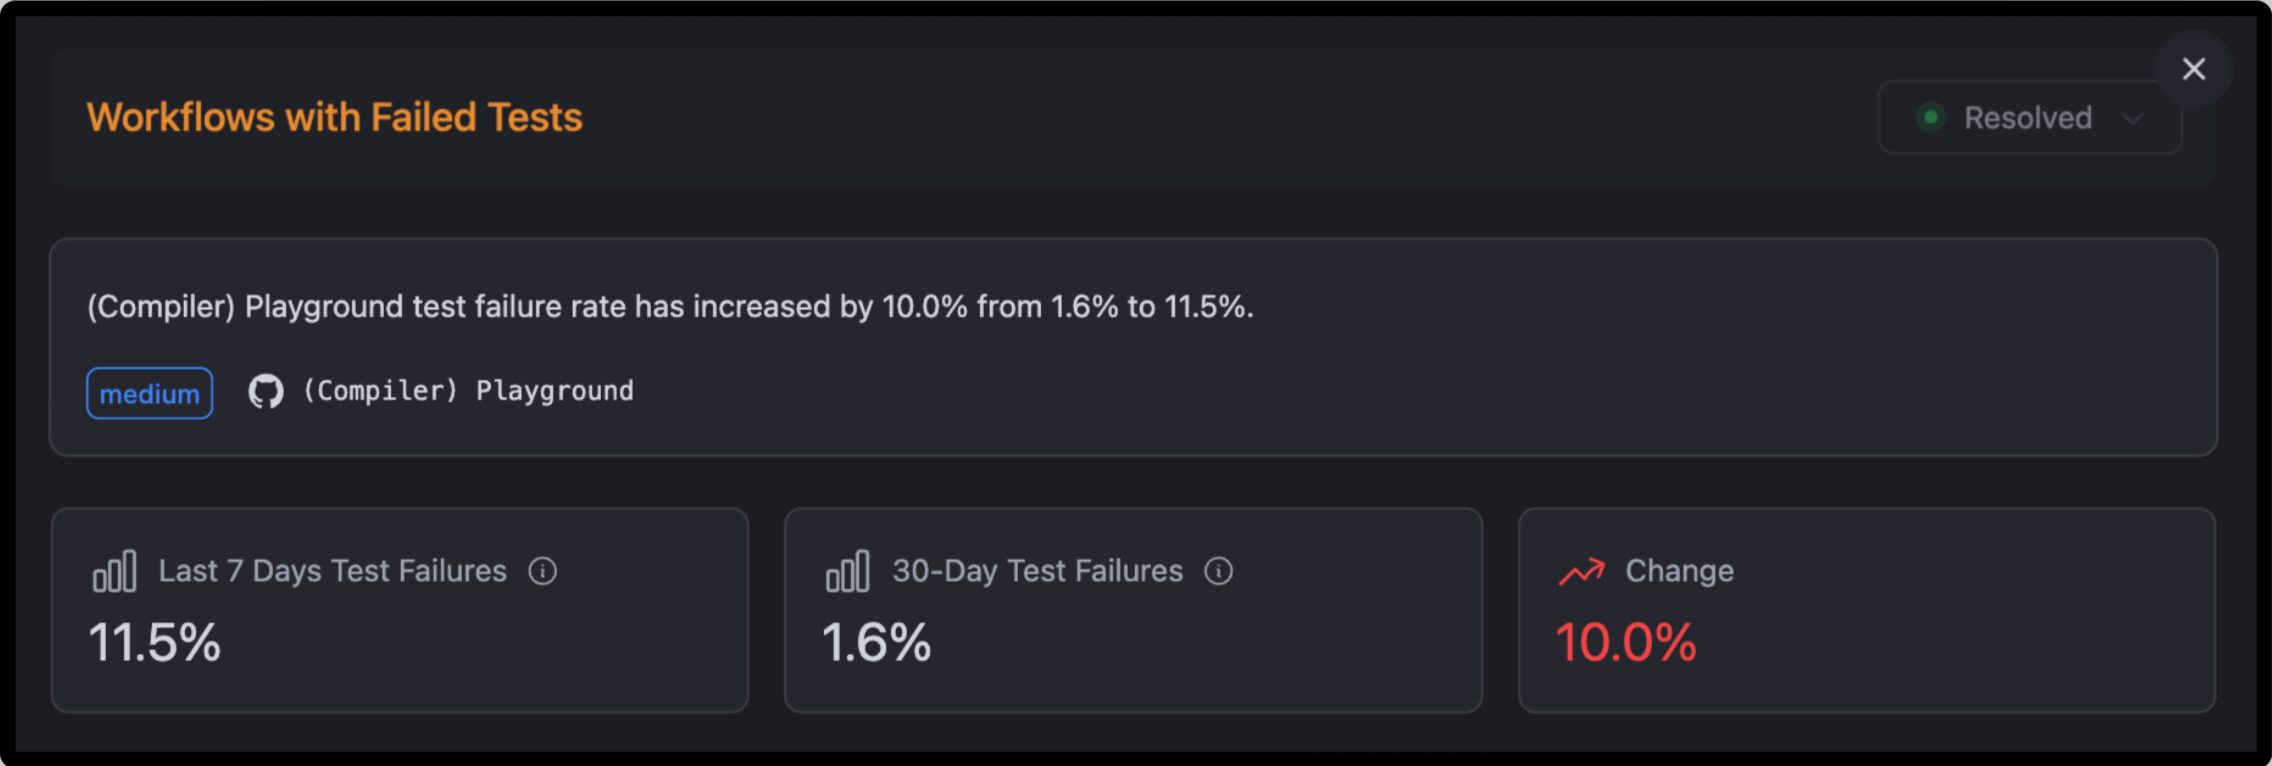Click the close X in the top-right corner
This screenshot has width=2272, height=766.
click(2194, 69)
